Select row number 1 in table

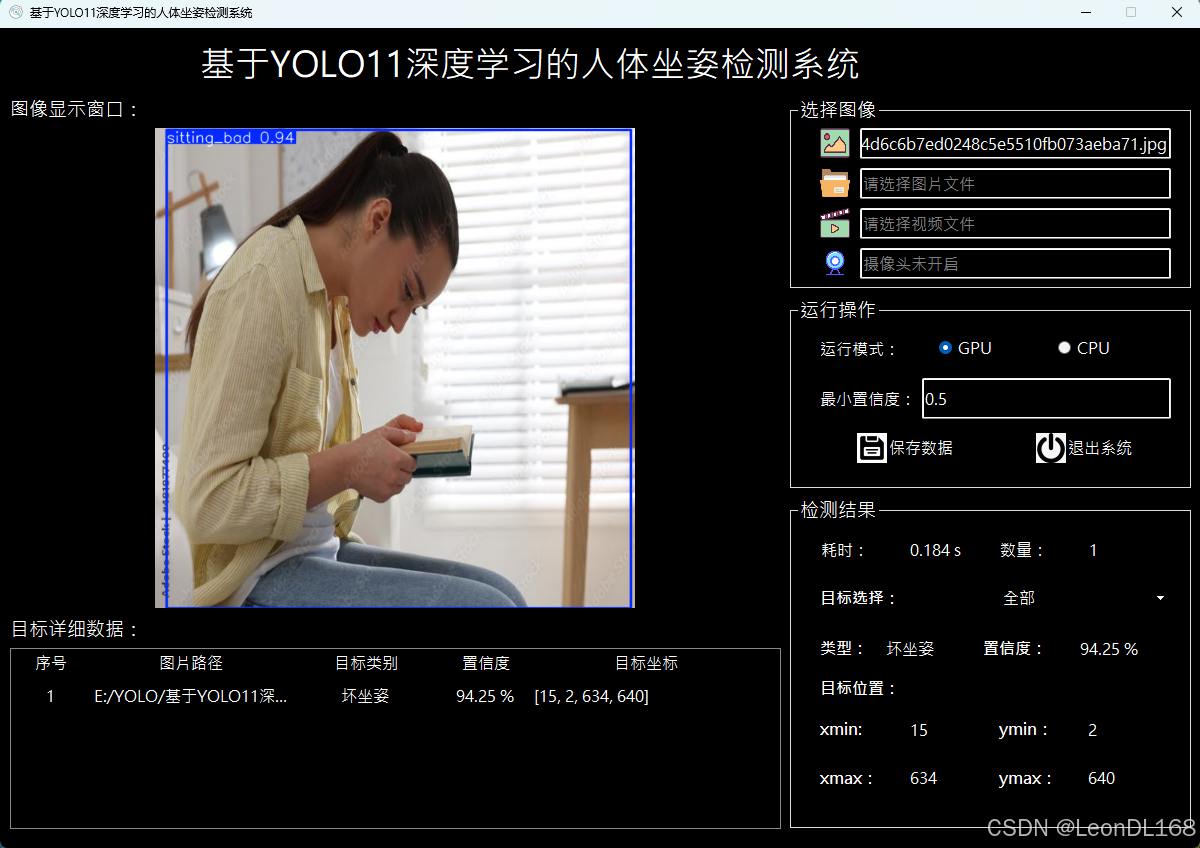coord(51,696)
